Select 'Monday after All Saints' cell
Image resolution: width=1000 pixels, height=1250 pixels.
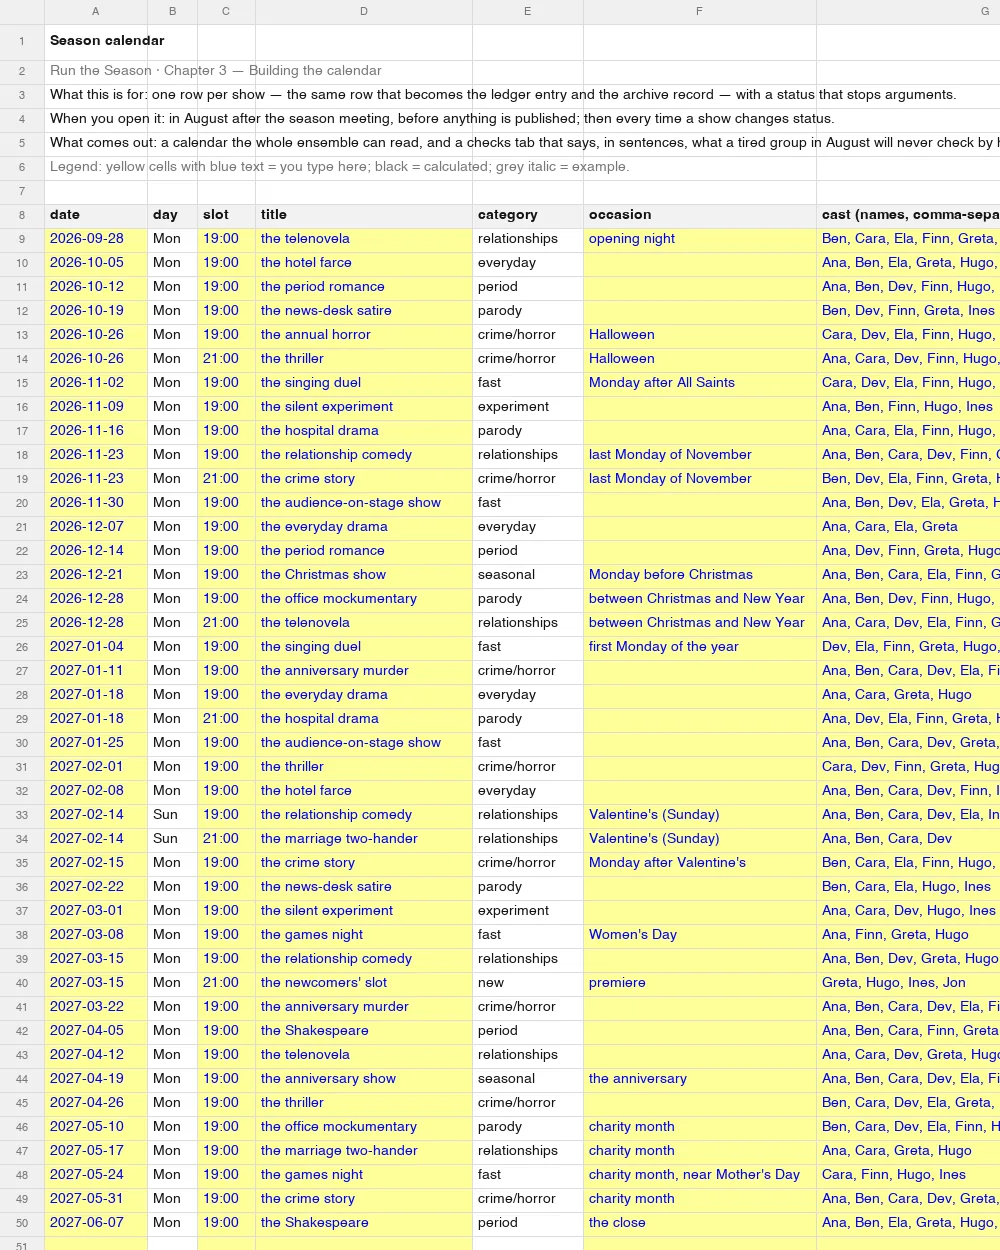[x=699, y=383]
